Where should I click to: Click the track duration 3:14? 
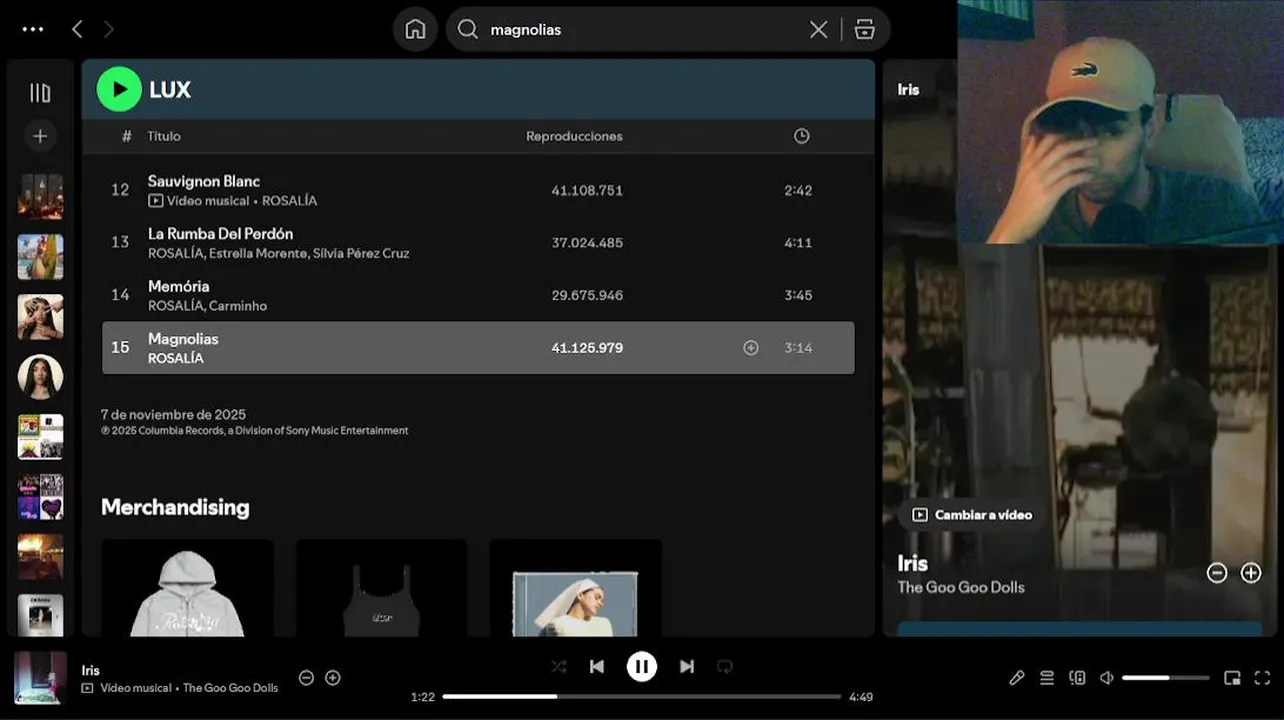(798, 348)
